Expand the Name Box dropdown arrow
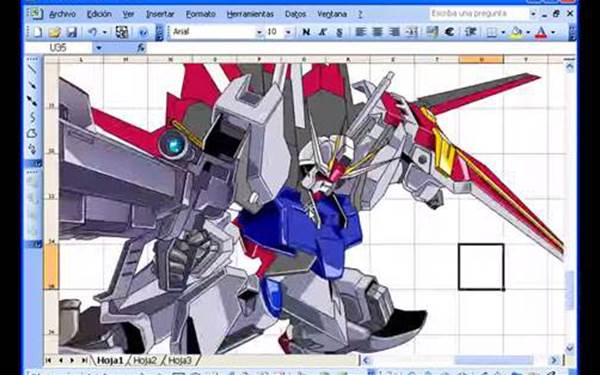The width and height of the screenshot is (600, 375). [99, 48]
